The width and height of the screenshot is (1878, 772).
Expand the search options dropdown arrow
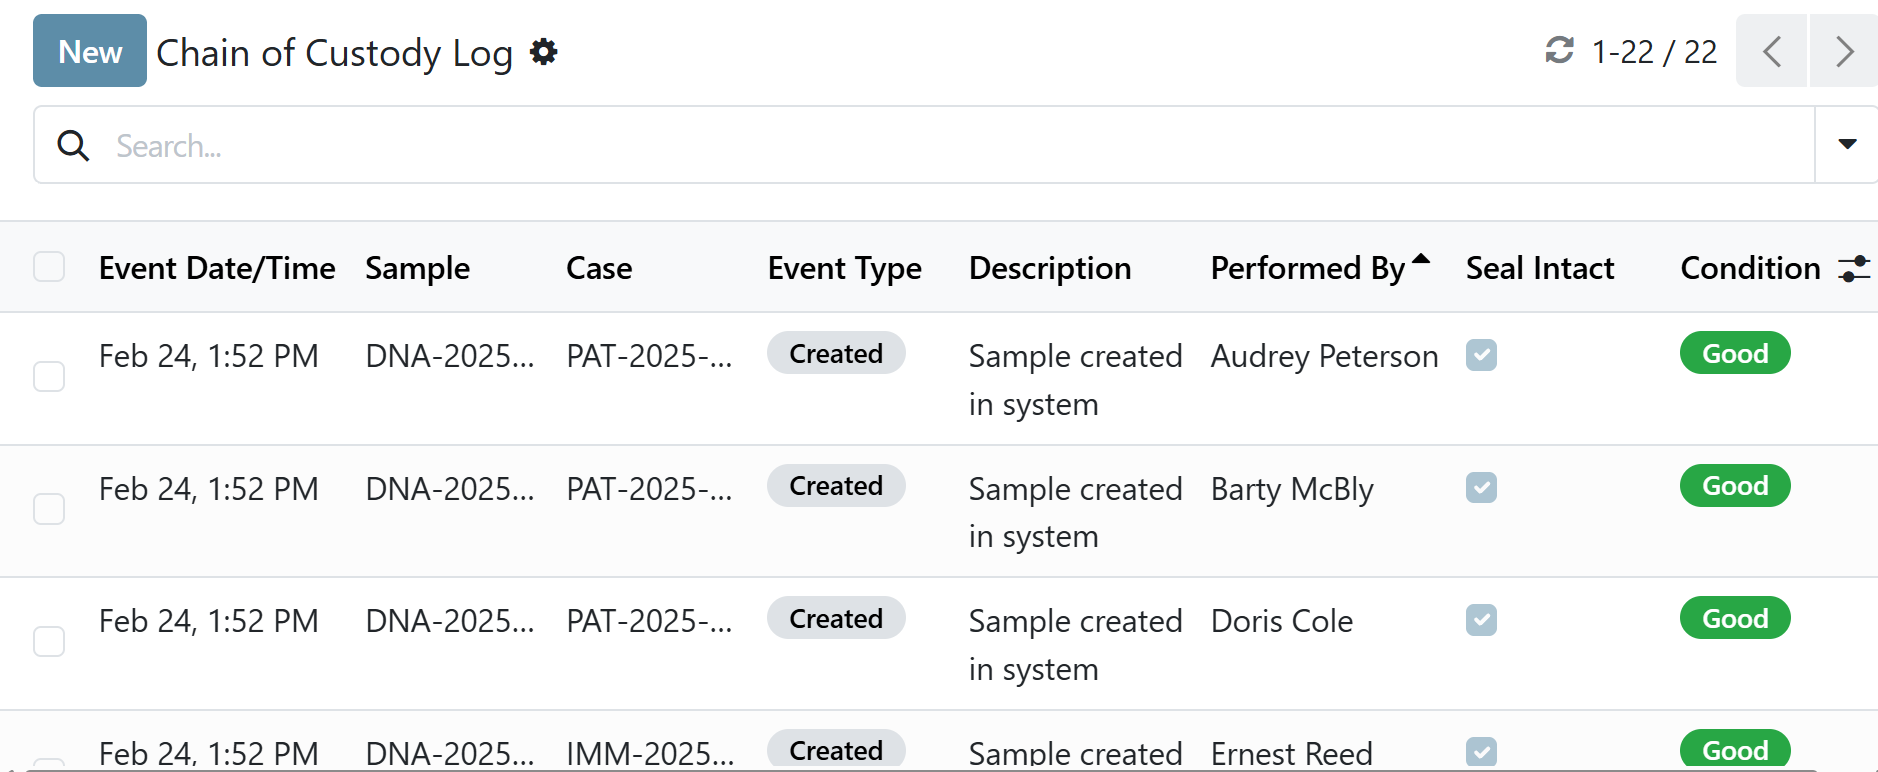coord(1847,145)
